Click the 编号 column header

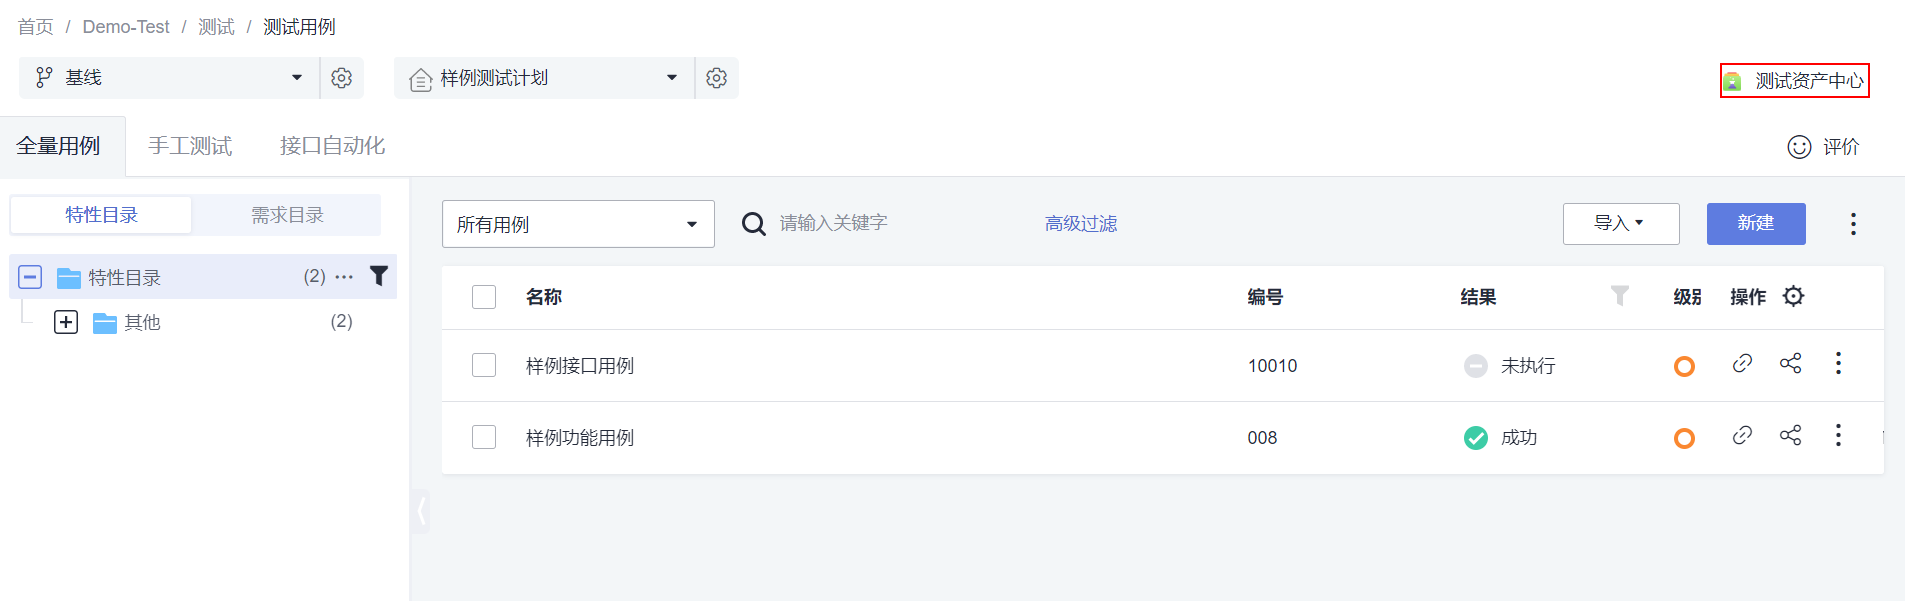click(x=1265, y=297)
